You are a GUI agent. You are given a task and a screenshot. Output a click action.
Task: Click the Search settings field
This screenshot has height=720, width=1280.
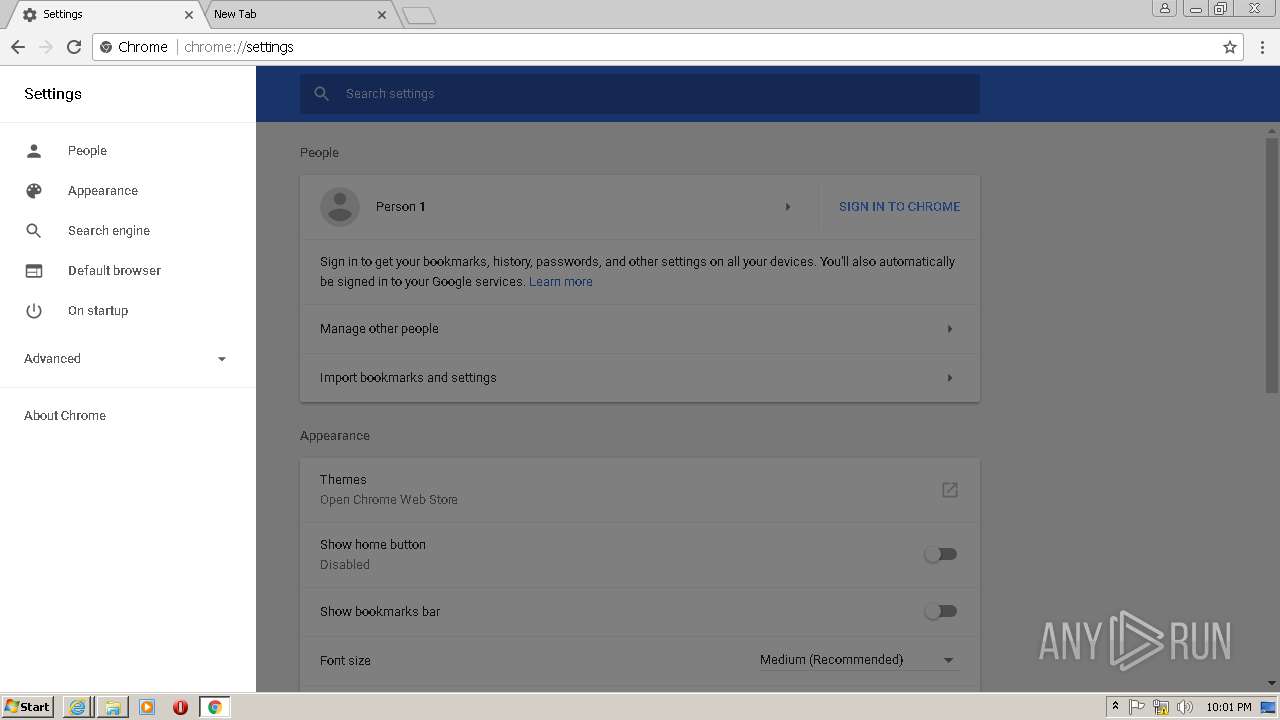640,93
